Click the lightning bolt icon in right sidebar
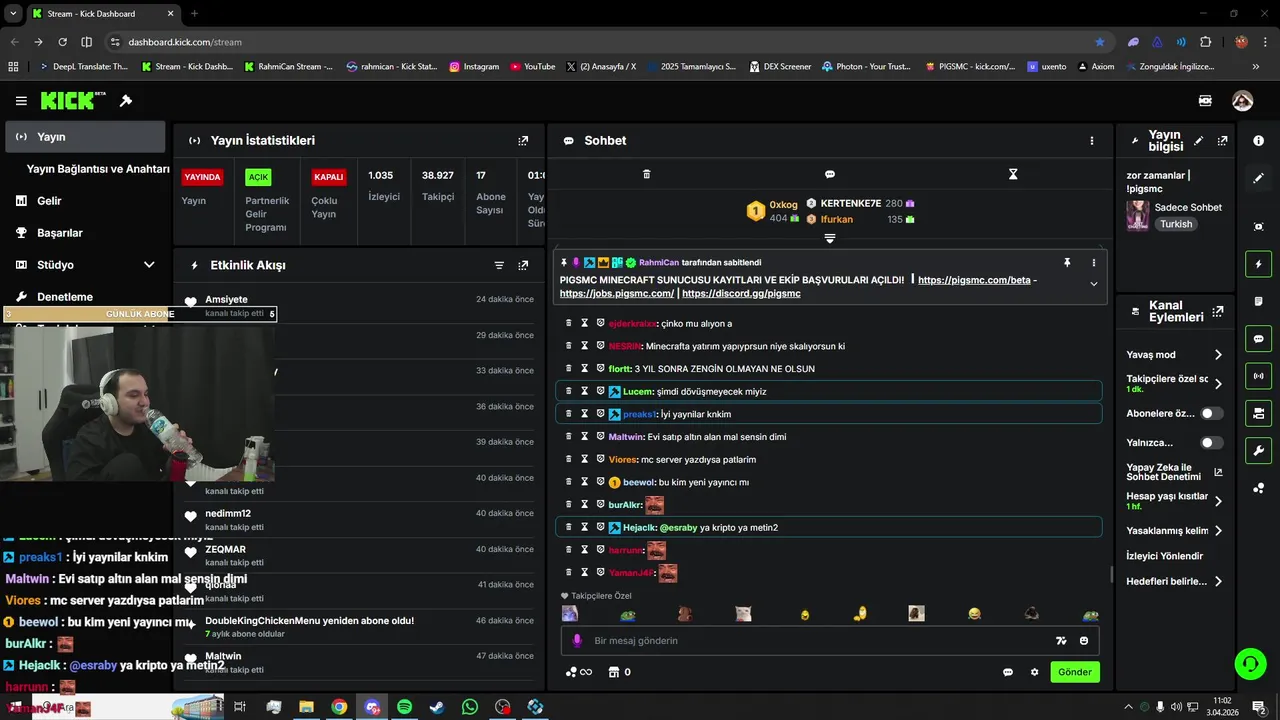The width and height of the screenshot is (1280, 720). pyautogui.click(x=1258, y=264)
